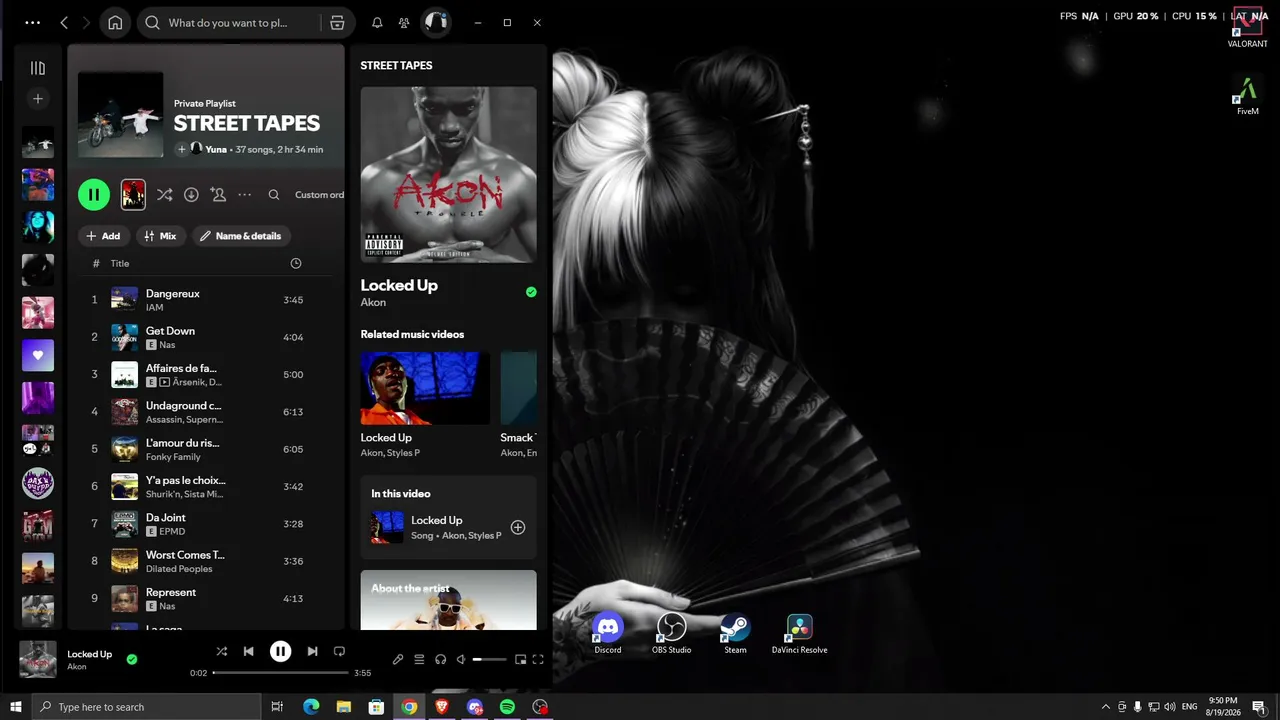Open more options for STREET TAPES playlist

(245, 195)
